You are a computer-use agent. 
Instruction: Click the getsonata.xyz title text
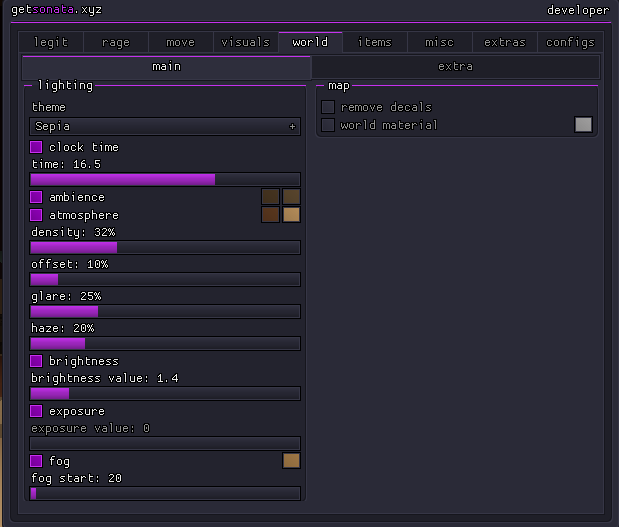click(56, 10)
